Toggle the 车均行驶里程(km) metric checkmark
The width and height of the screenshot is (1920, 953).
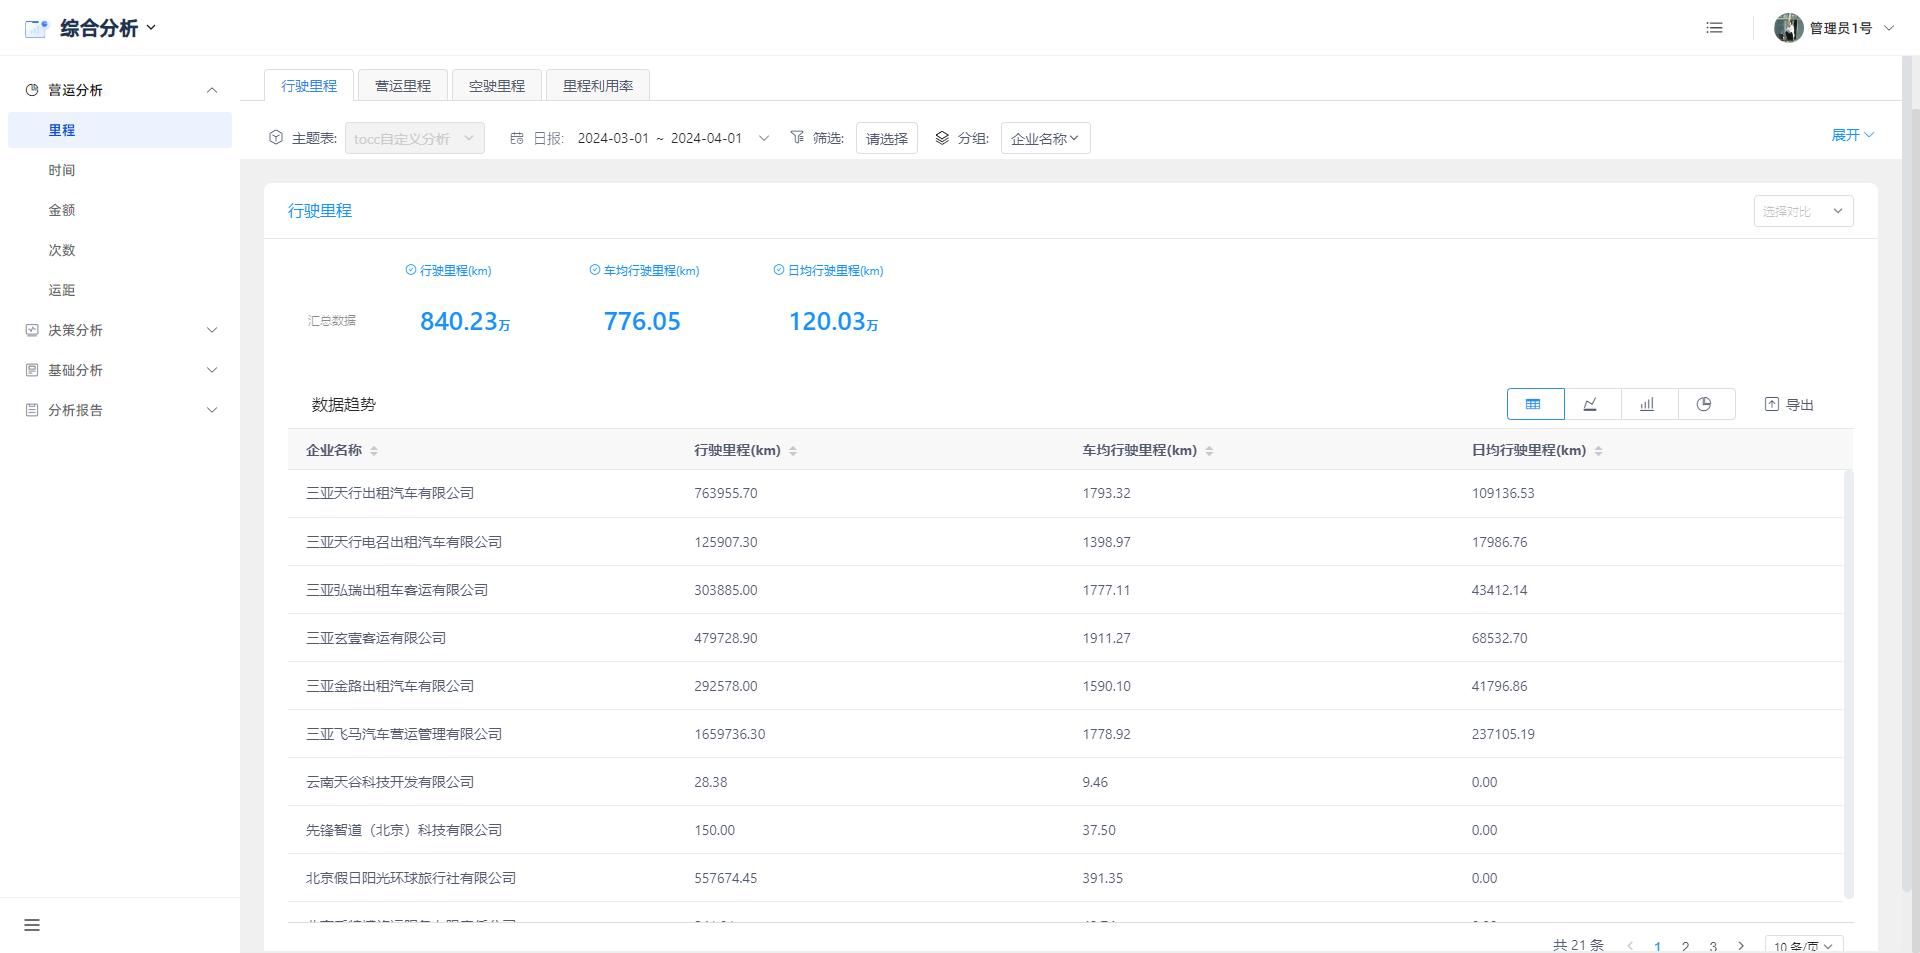point(595,270)
